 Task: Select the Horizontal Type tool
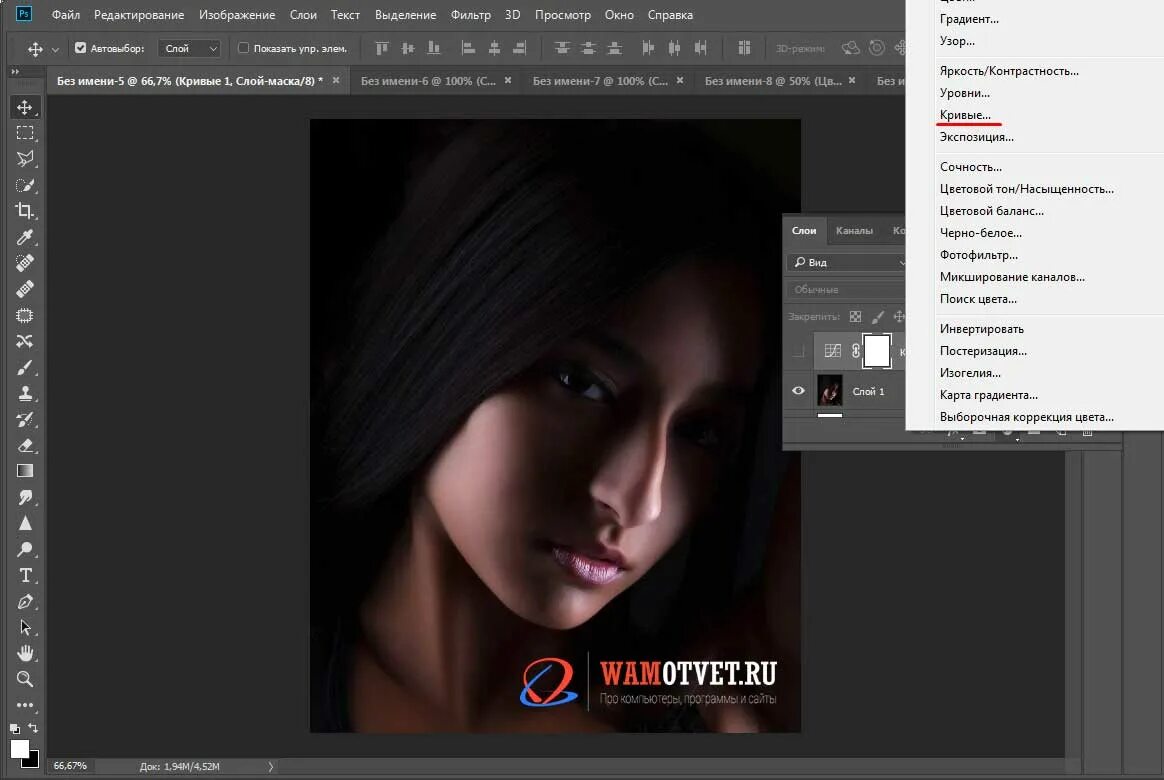coord(25,575)
